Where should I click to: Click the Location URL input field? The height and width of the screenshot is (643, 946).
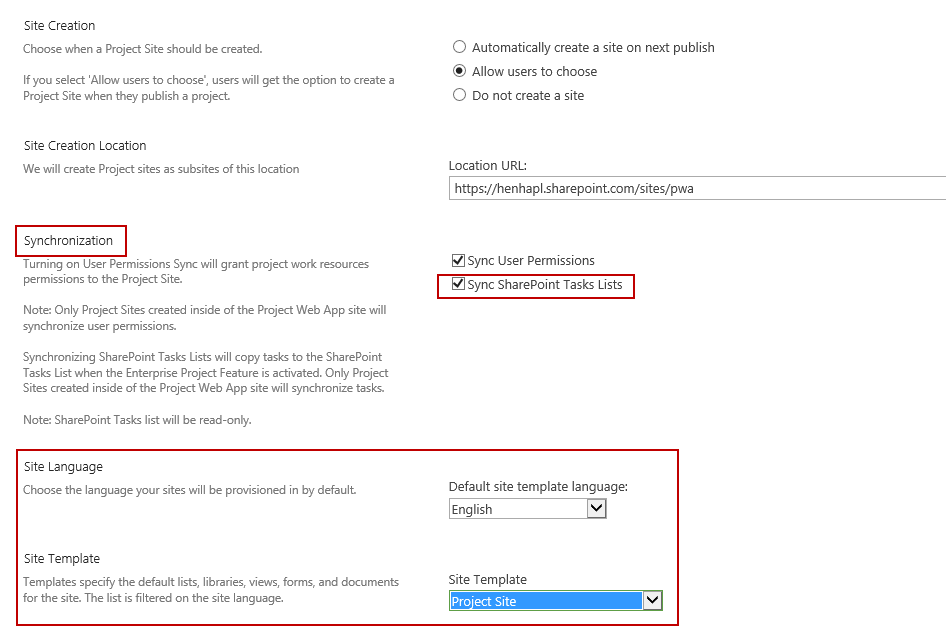[697, 188]
